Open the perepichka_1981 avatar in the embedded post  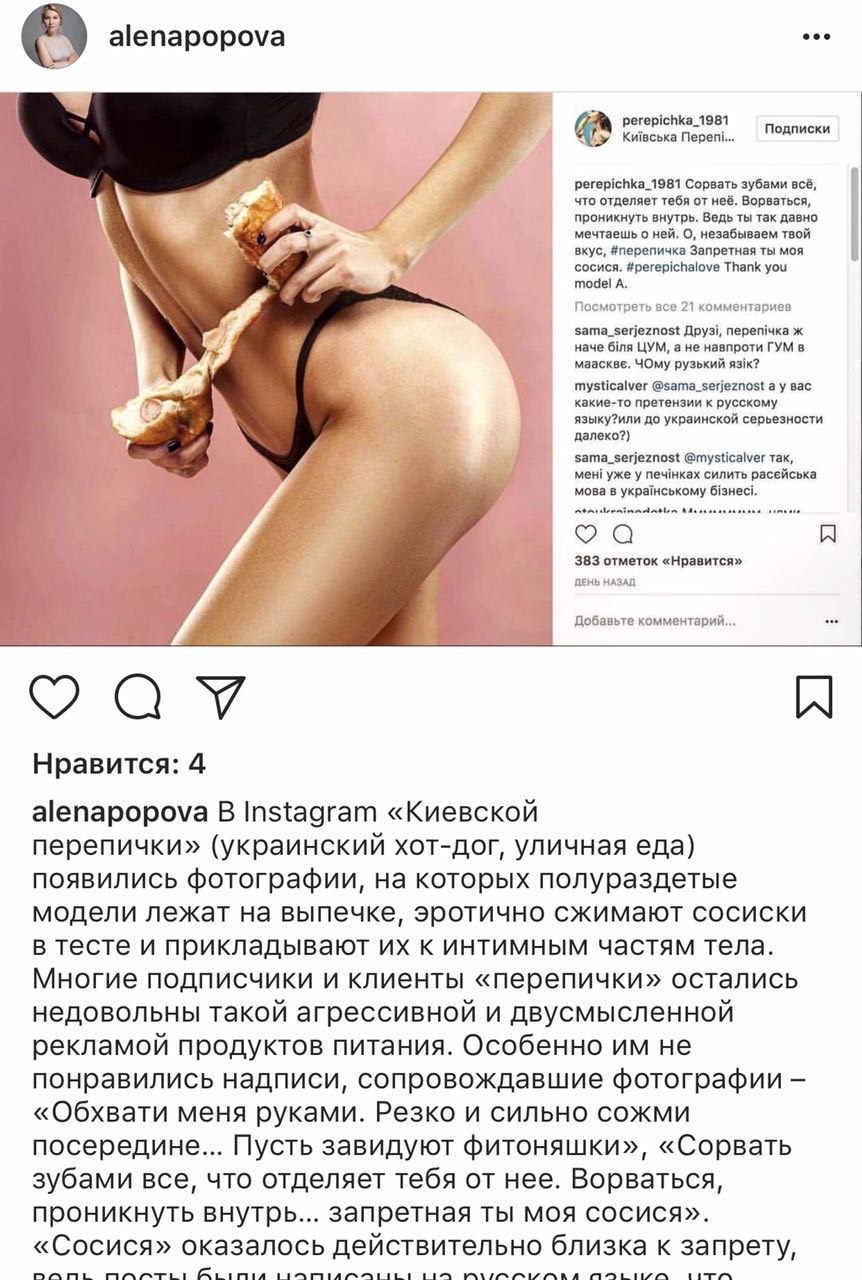pos(593,129)
